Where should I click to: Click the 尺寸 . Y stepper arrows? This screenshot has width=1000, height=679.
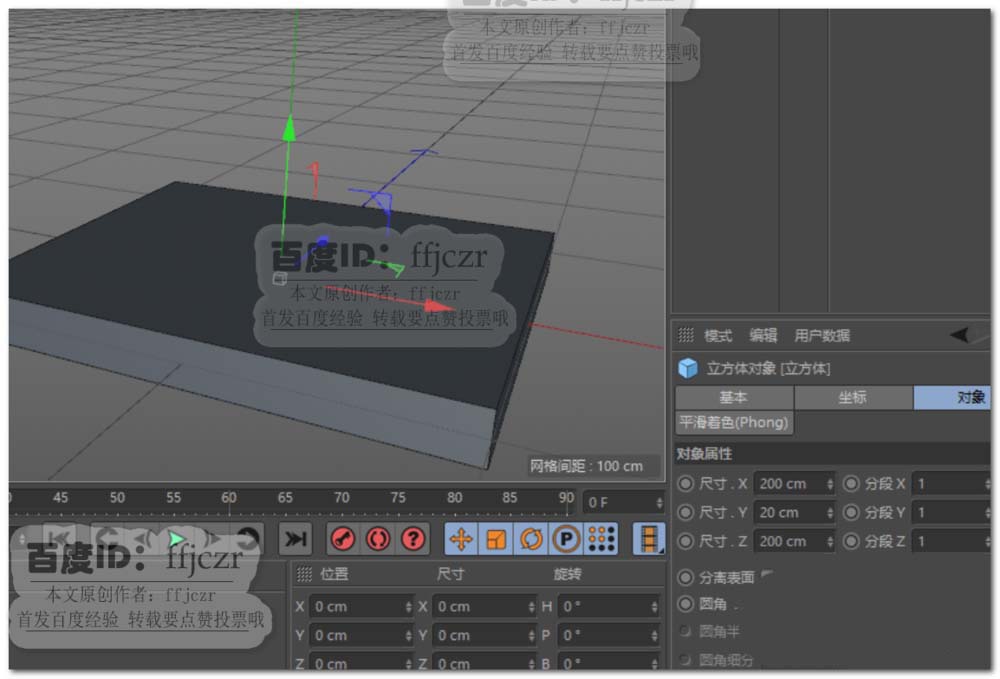pyautogui.click(x=830, y=513)
